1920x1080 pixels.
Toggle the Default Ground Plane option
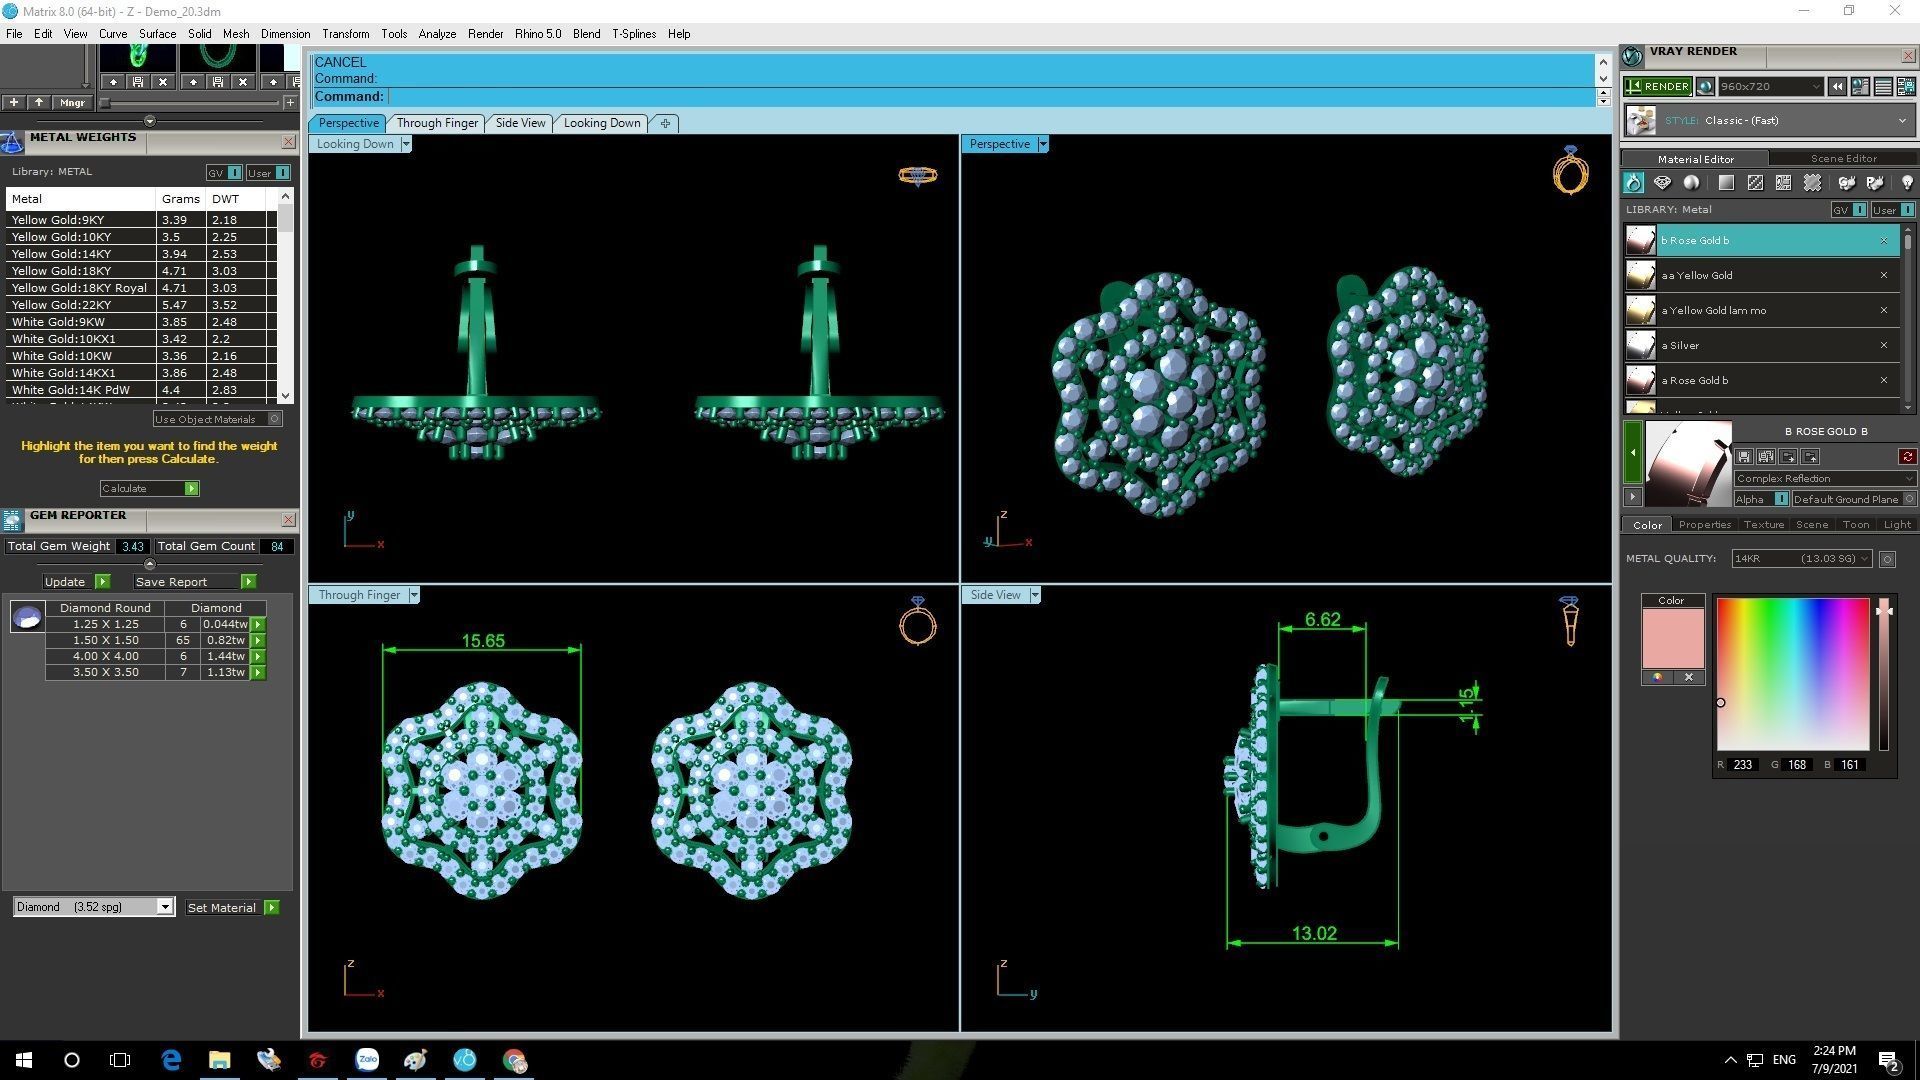1908,499
